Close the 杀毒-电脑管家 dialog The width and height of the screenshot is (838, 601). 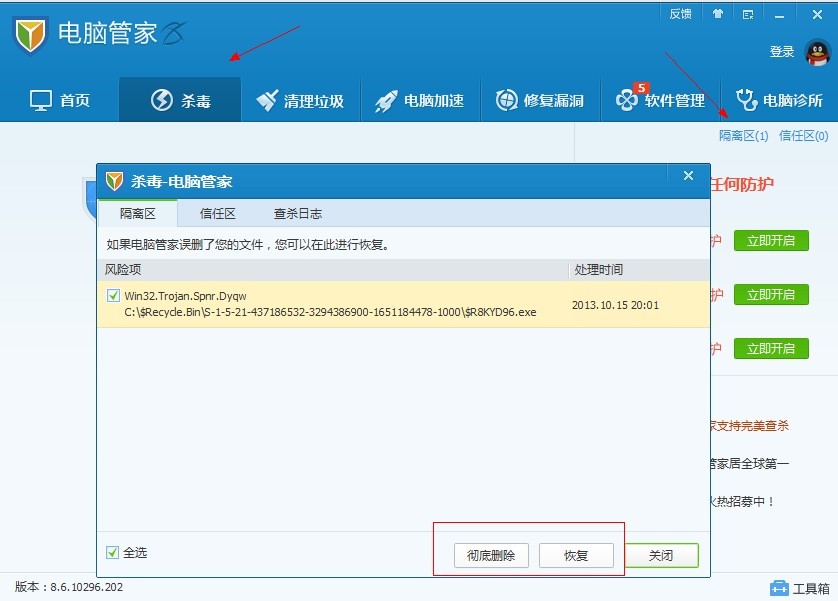click(x=688, y=175)
